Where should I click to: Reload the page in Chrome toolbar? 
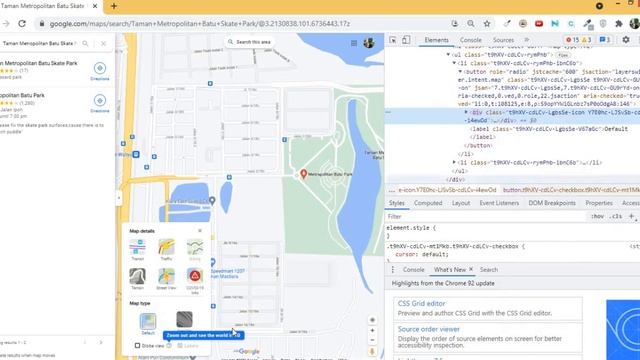tap(22, 24)
